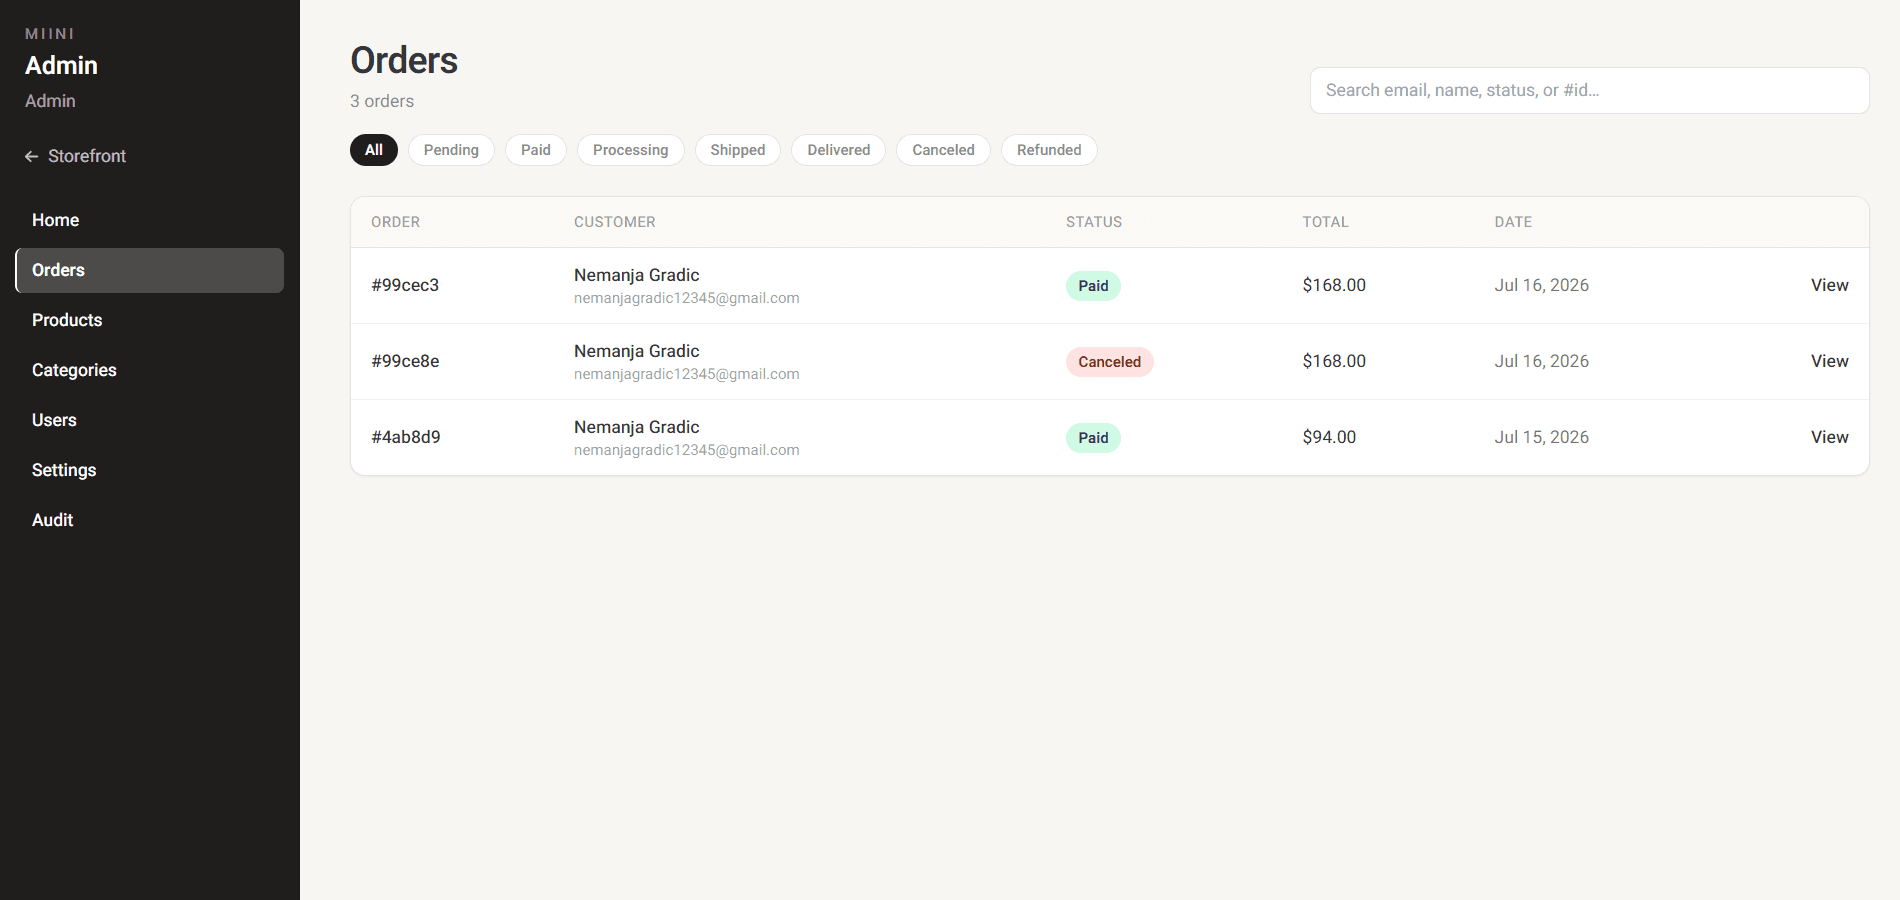Filter orders by Pending status
The height and width of the screenshot is (900, 1900).
tap(451, 150)
